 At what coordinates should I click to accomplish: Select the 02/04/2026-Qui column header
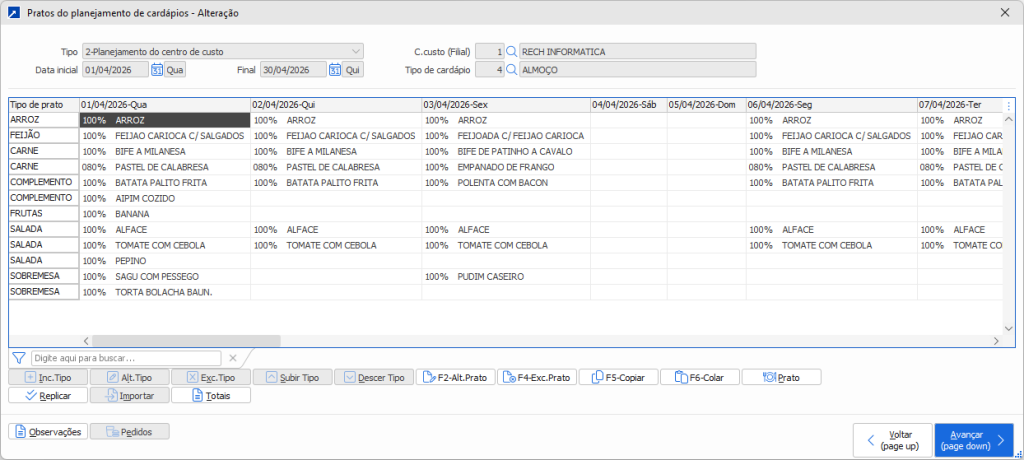[x=335, y=105]
